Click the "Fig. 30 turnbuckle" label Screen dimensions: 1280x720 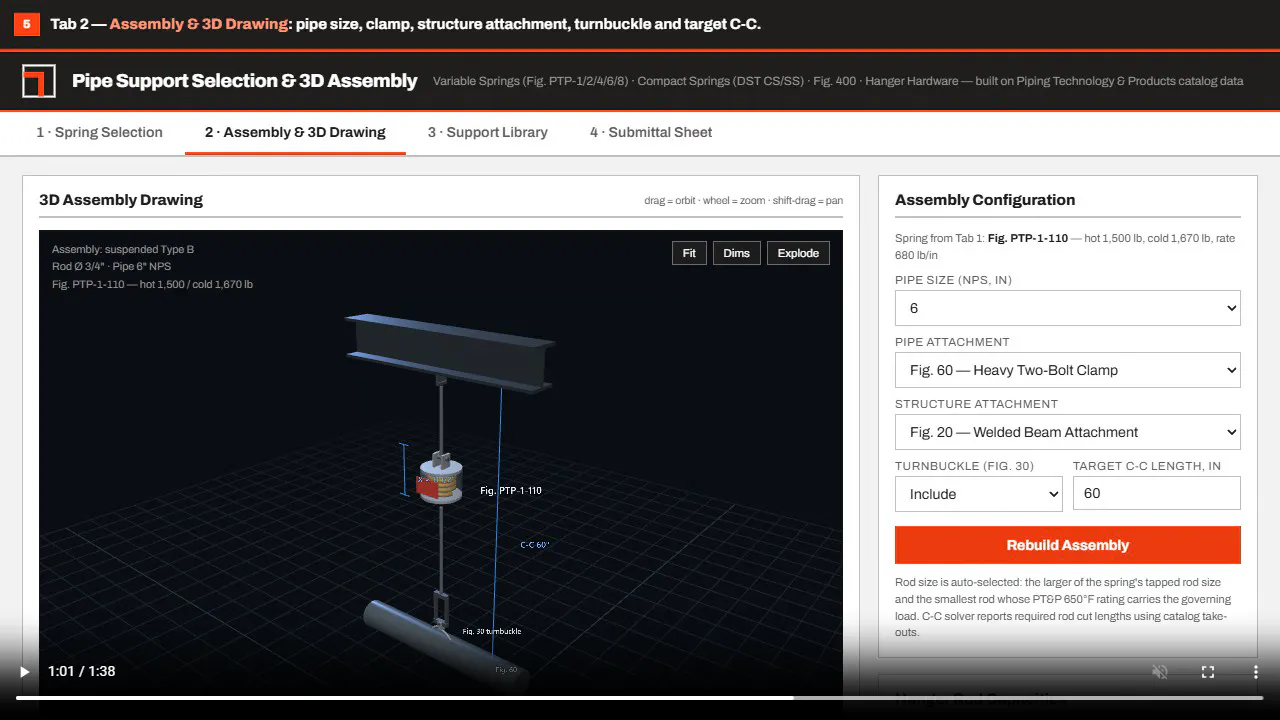click(491, 632)
